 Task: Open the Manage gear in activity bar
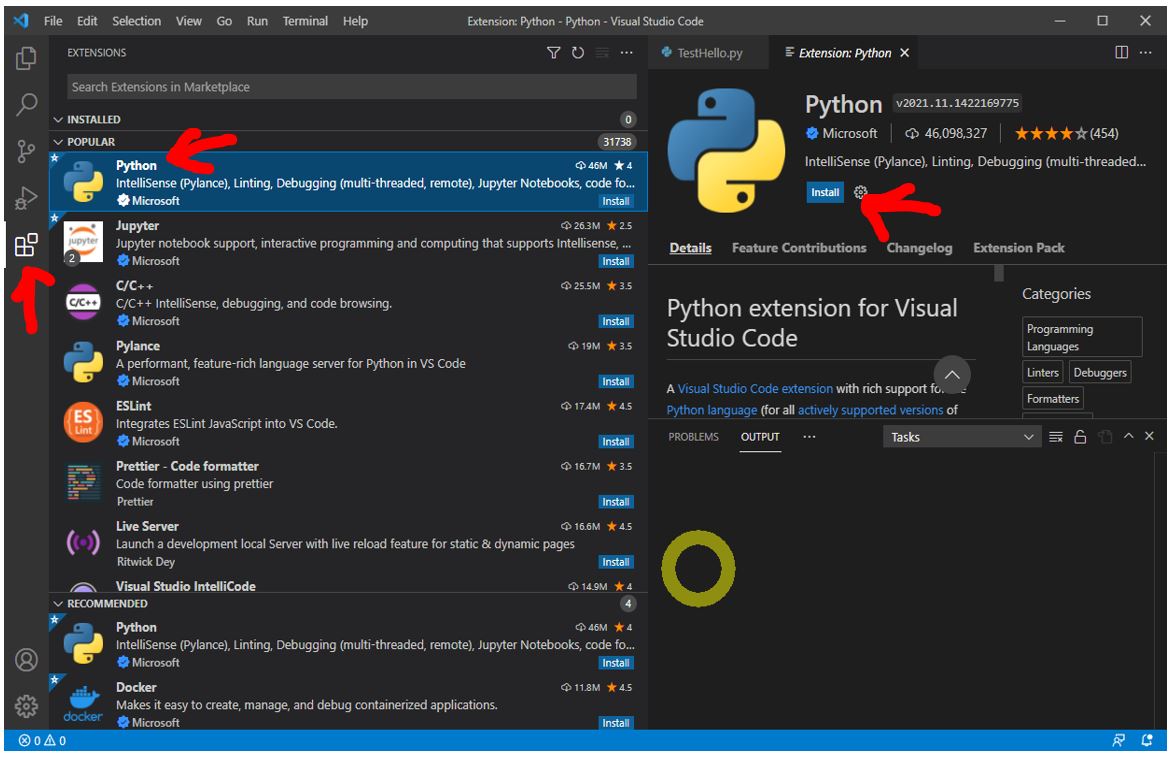(26, 706)
